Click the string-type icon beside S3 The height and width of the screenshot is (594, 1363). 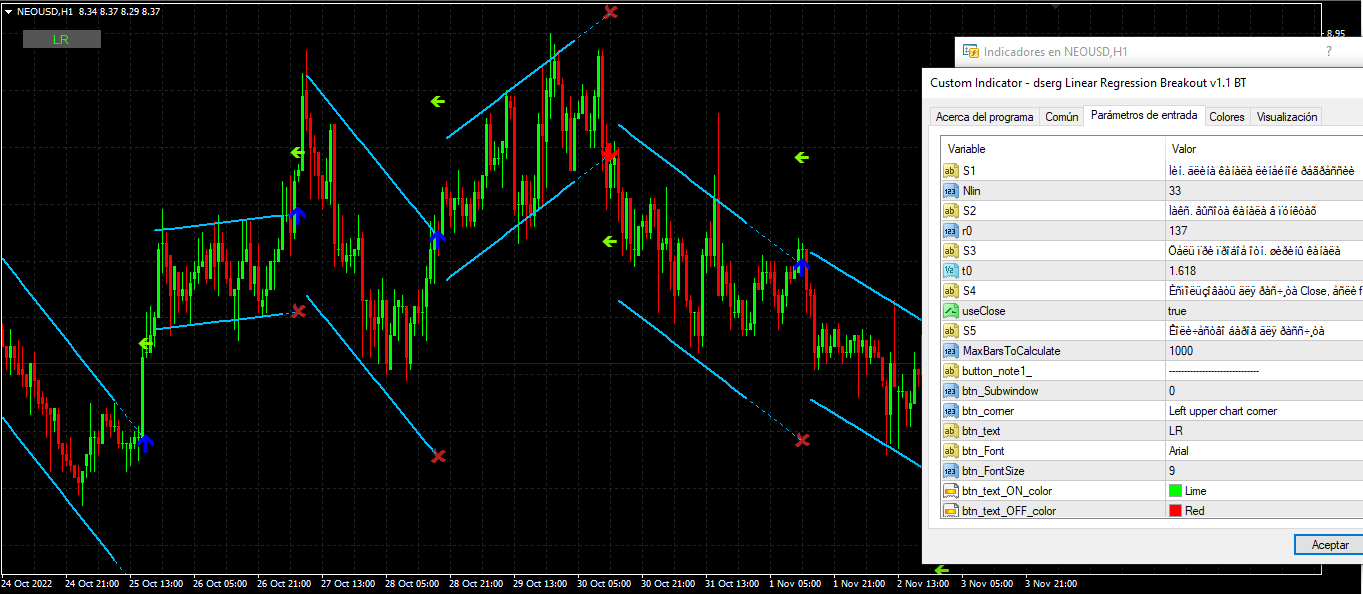pyautogui.click(x=950, y=251)
